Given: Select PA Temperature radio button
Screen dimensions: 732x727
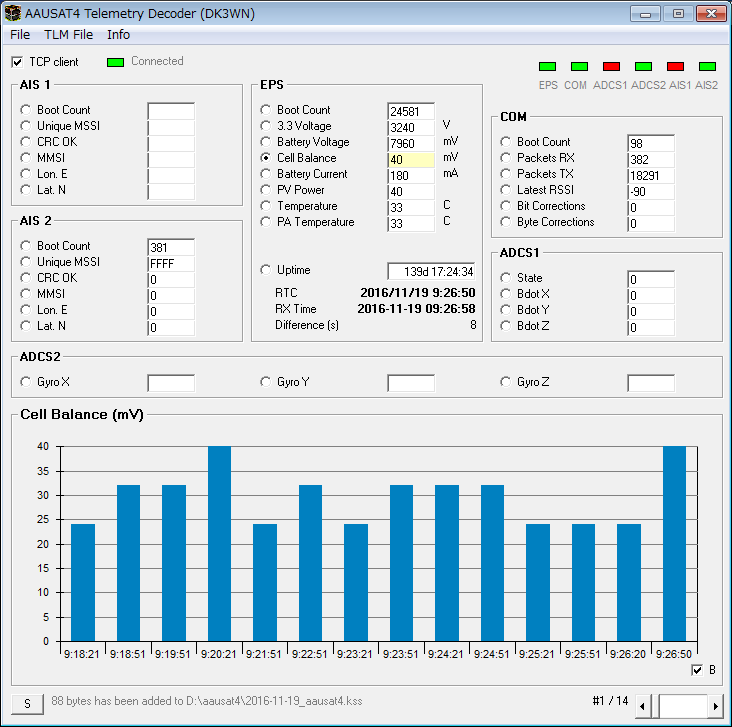Looking at the screenshot, I should point(266,222).
